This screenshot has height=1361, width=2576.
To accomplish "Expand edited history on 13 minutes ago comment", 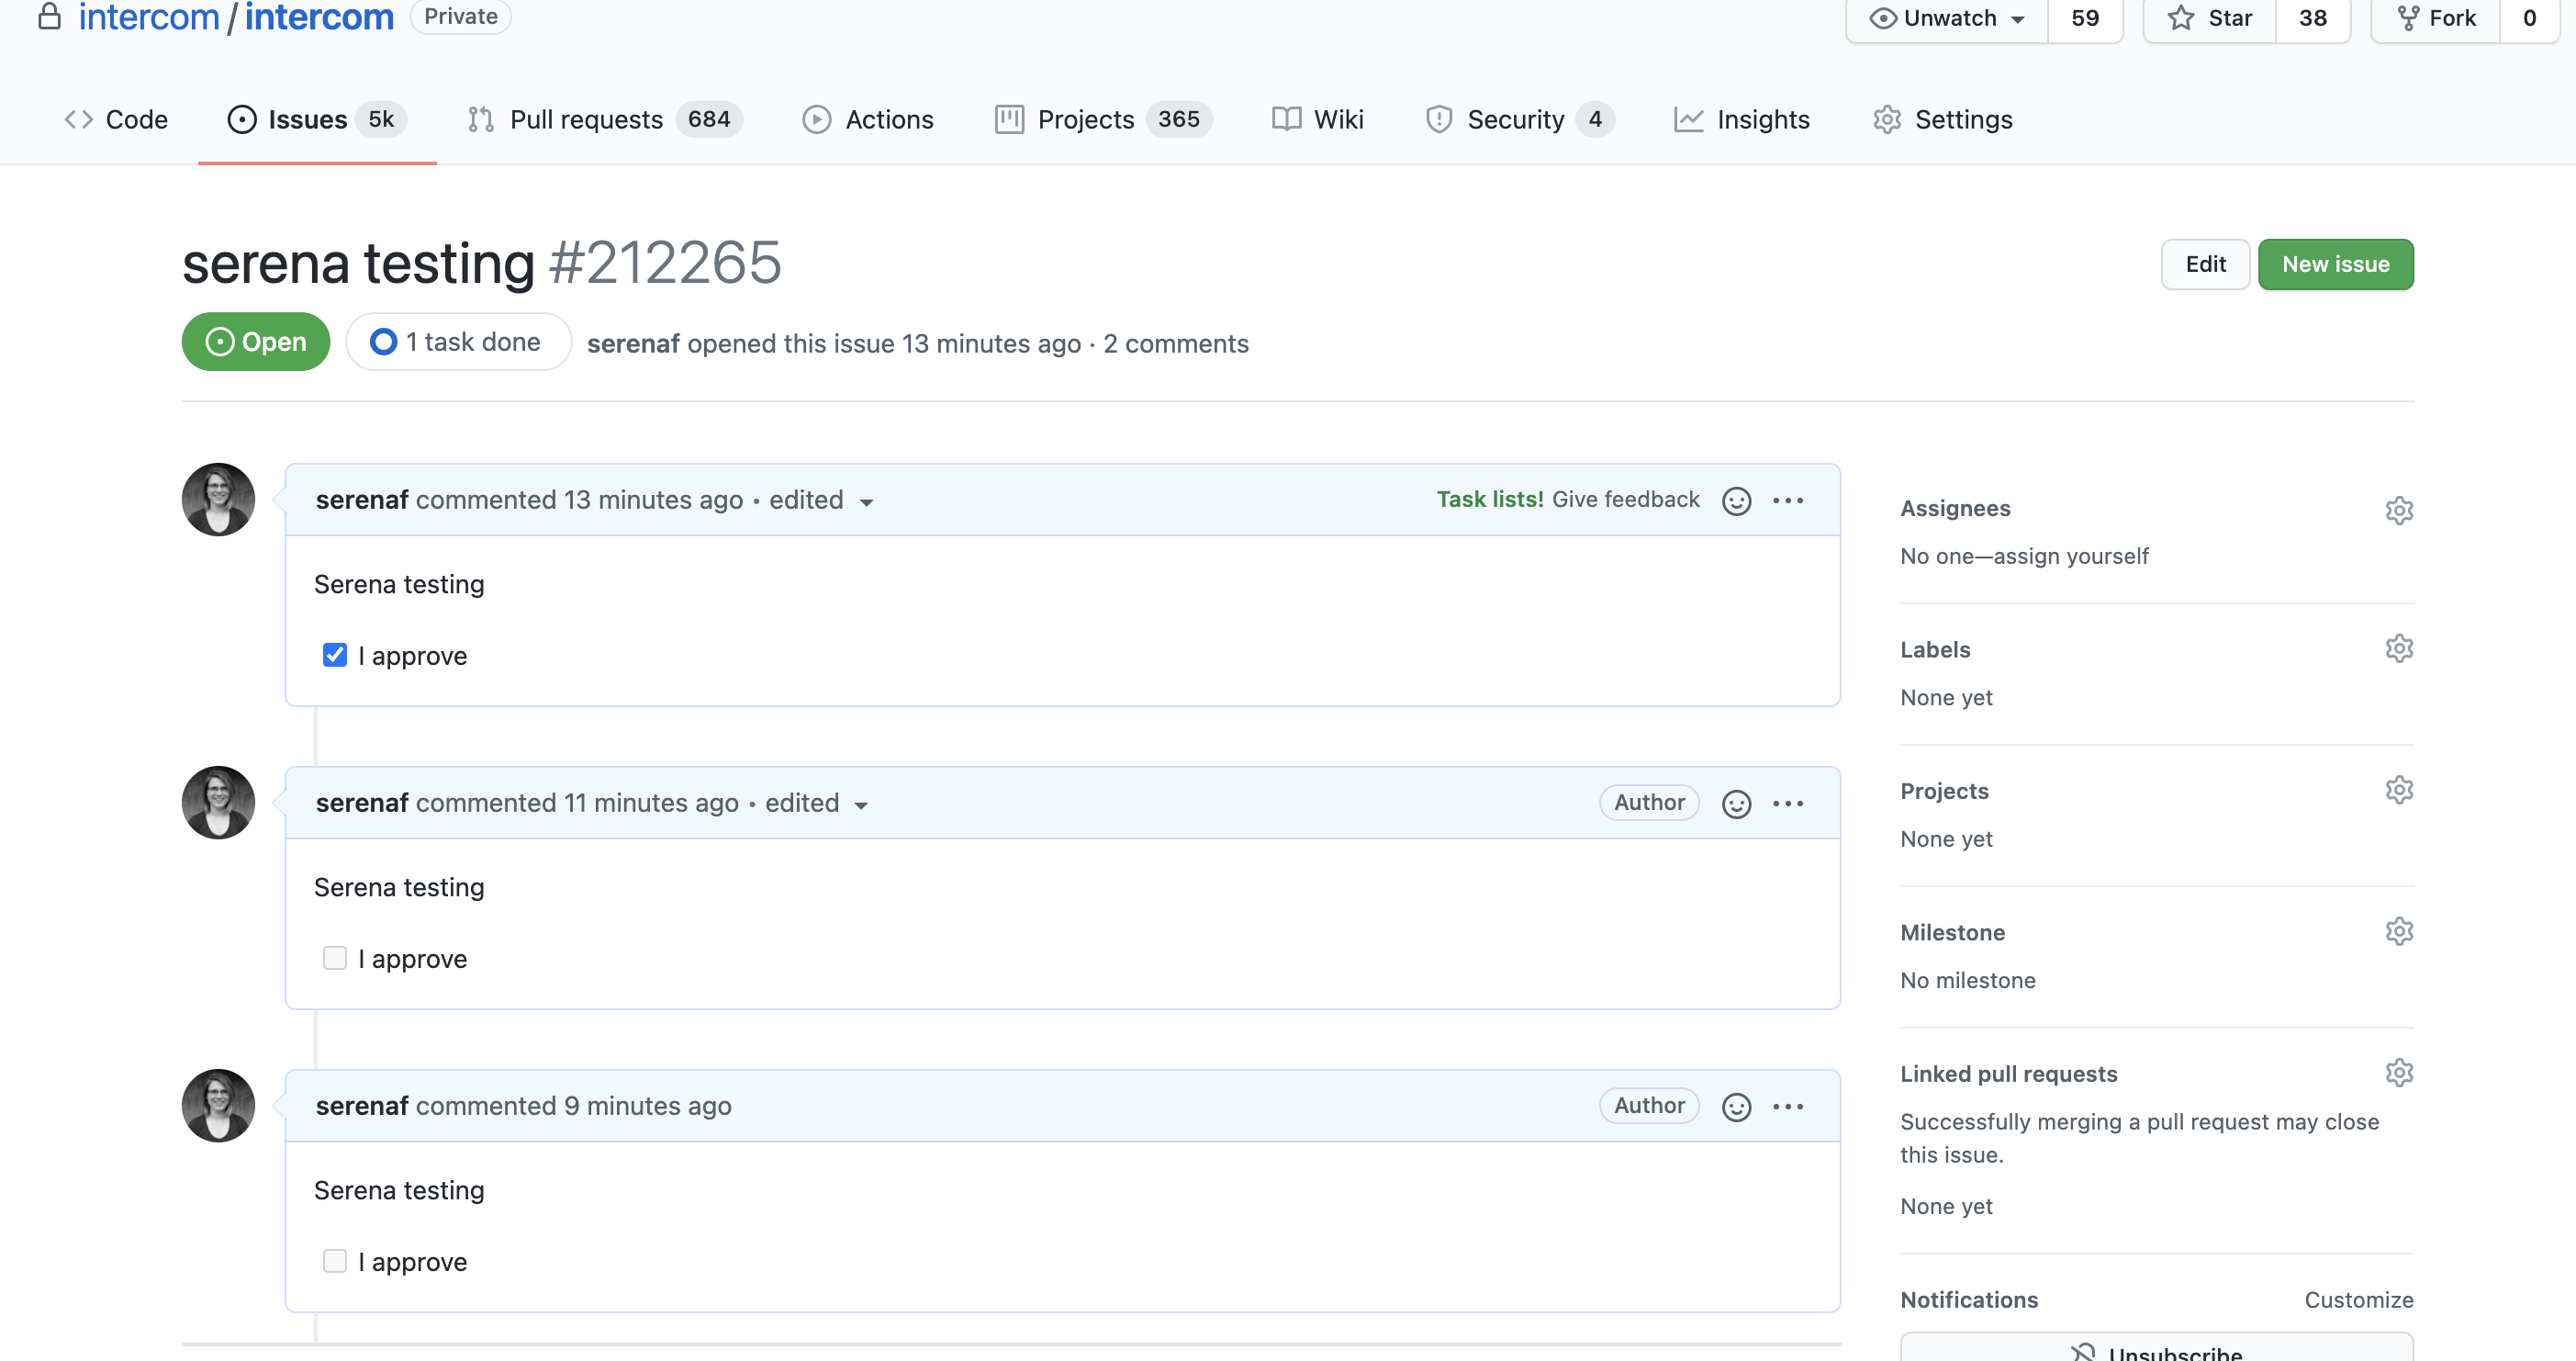I will (x=822, y=500).
